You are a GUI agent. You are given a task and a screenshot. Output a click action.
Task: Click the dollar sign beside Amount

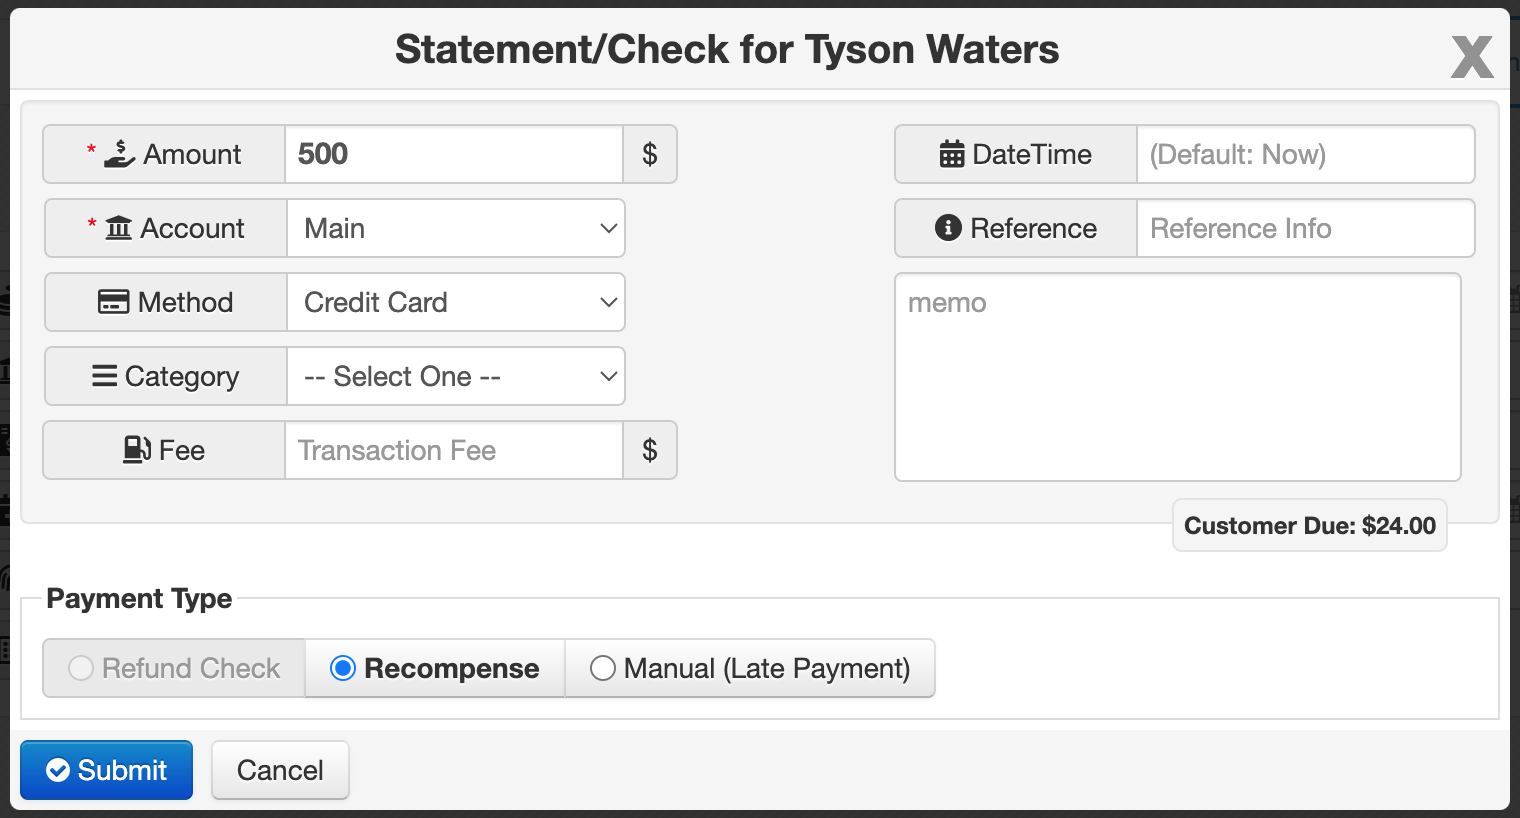click(x=650, y=154)
